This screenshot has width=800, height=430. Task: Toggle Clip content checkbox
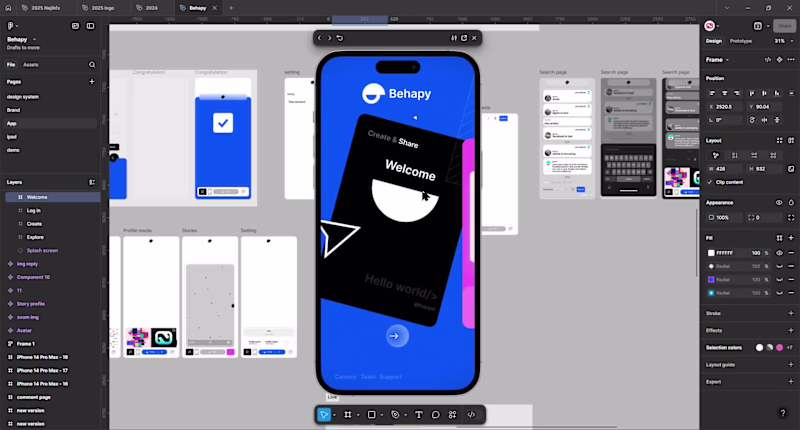pyautogui.click(x=710, y=182)
